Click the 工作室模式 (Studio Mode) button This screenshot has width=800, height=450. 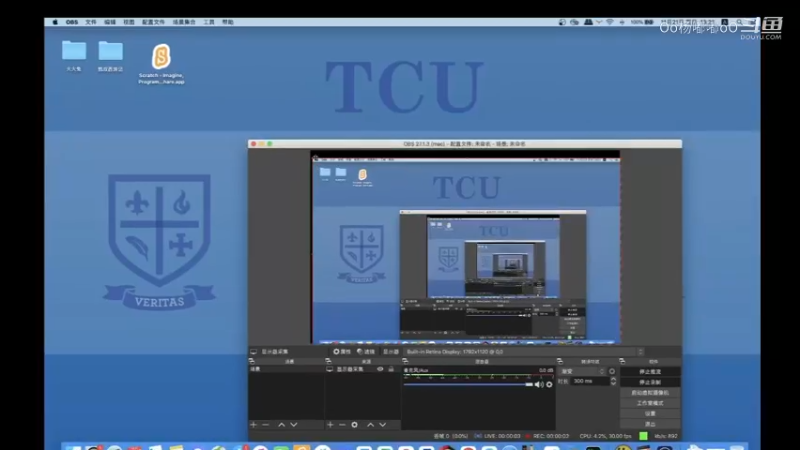(x=650, y=403)
